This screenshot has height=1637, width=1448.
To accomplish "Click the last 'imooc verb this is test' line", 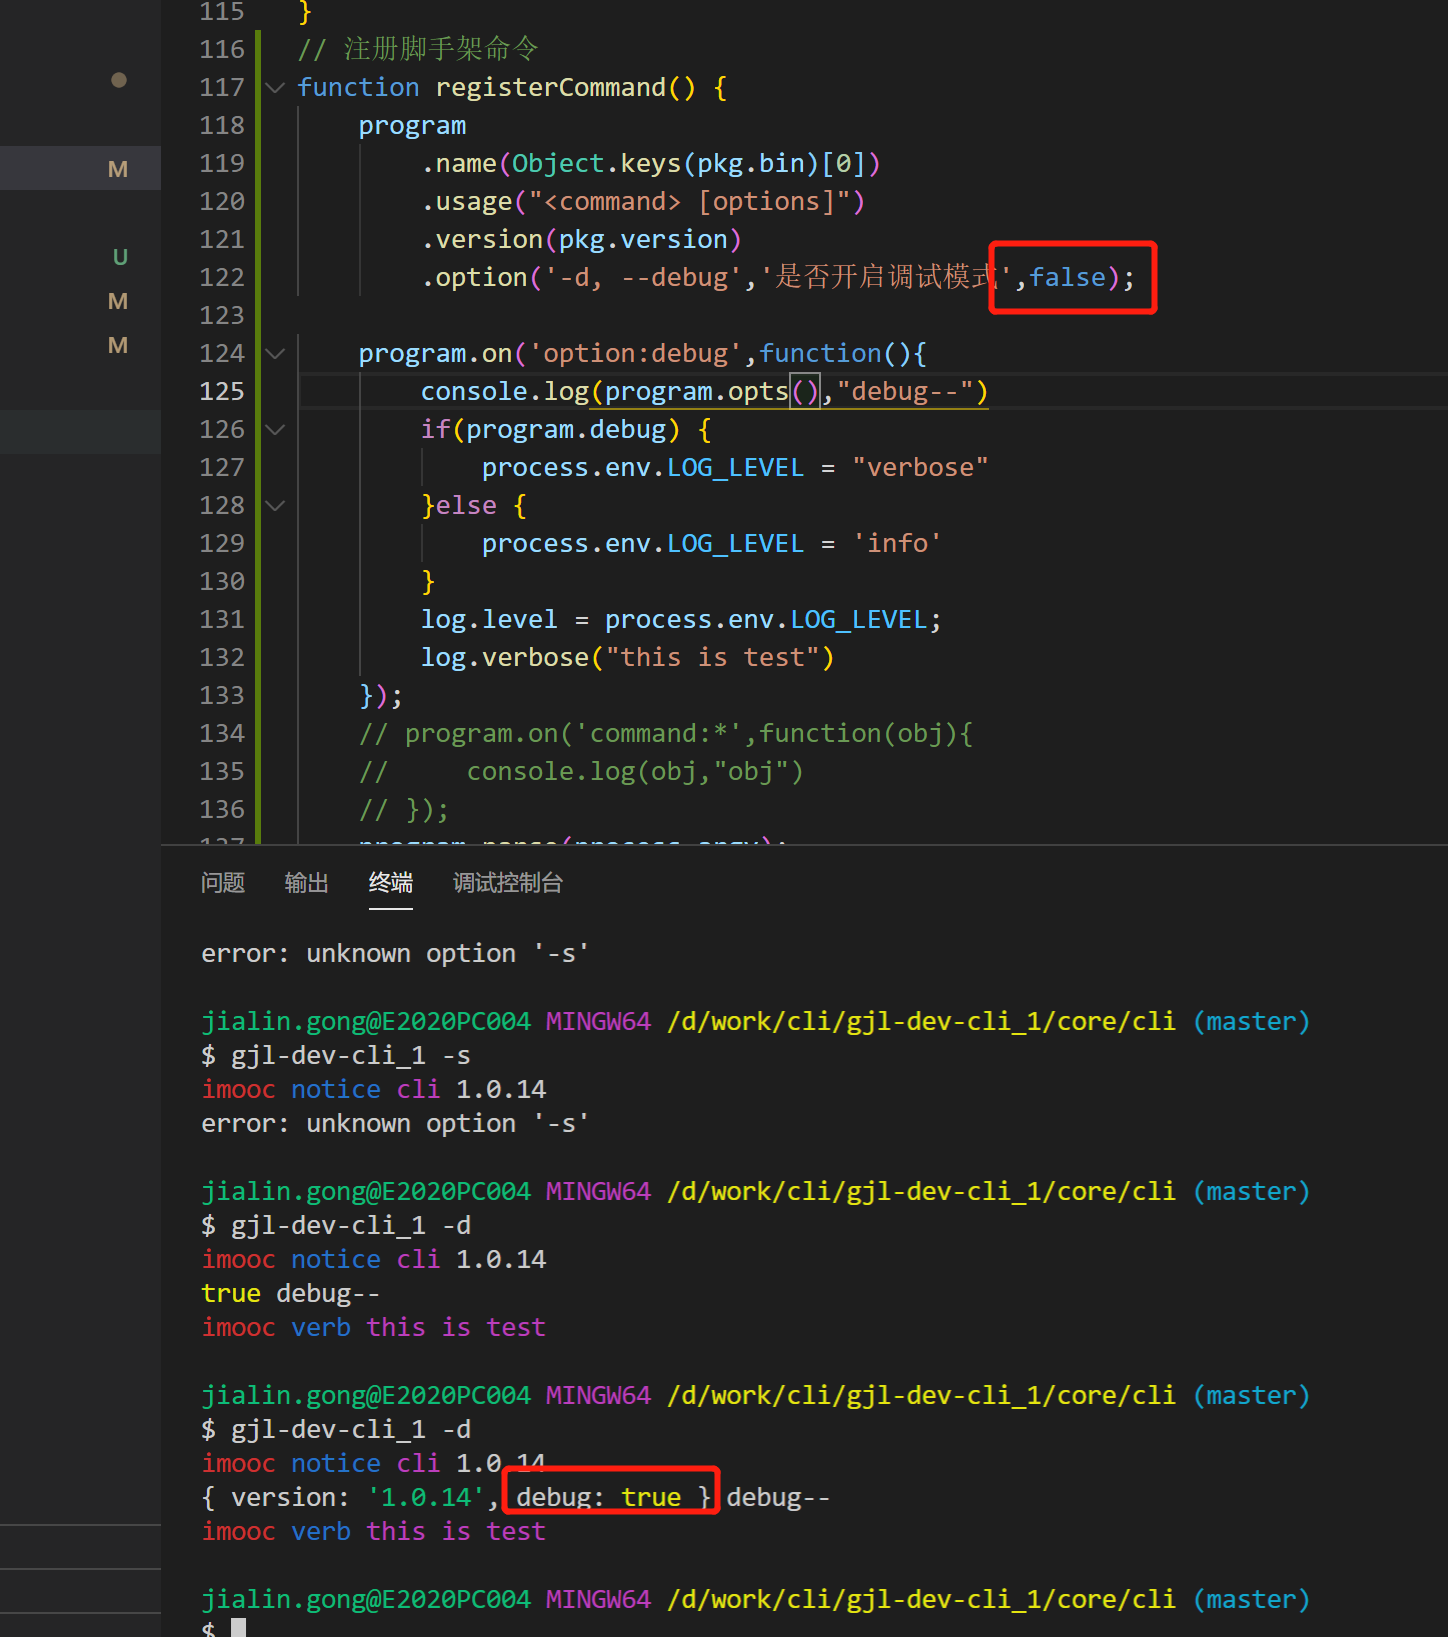I will [373, 1532].
